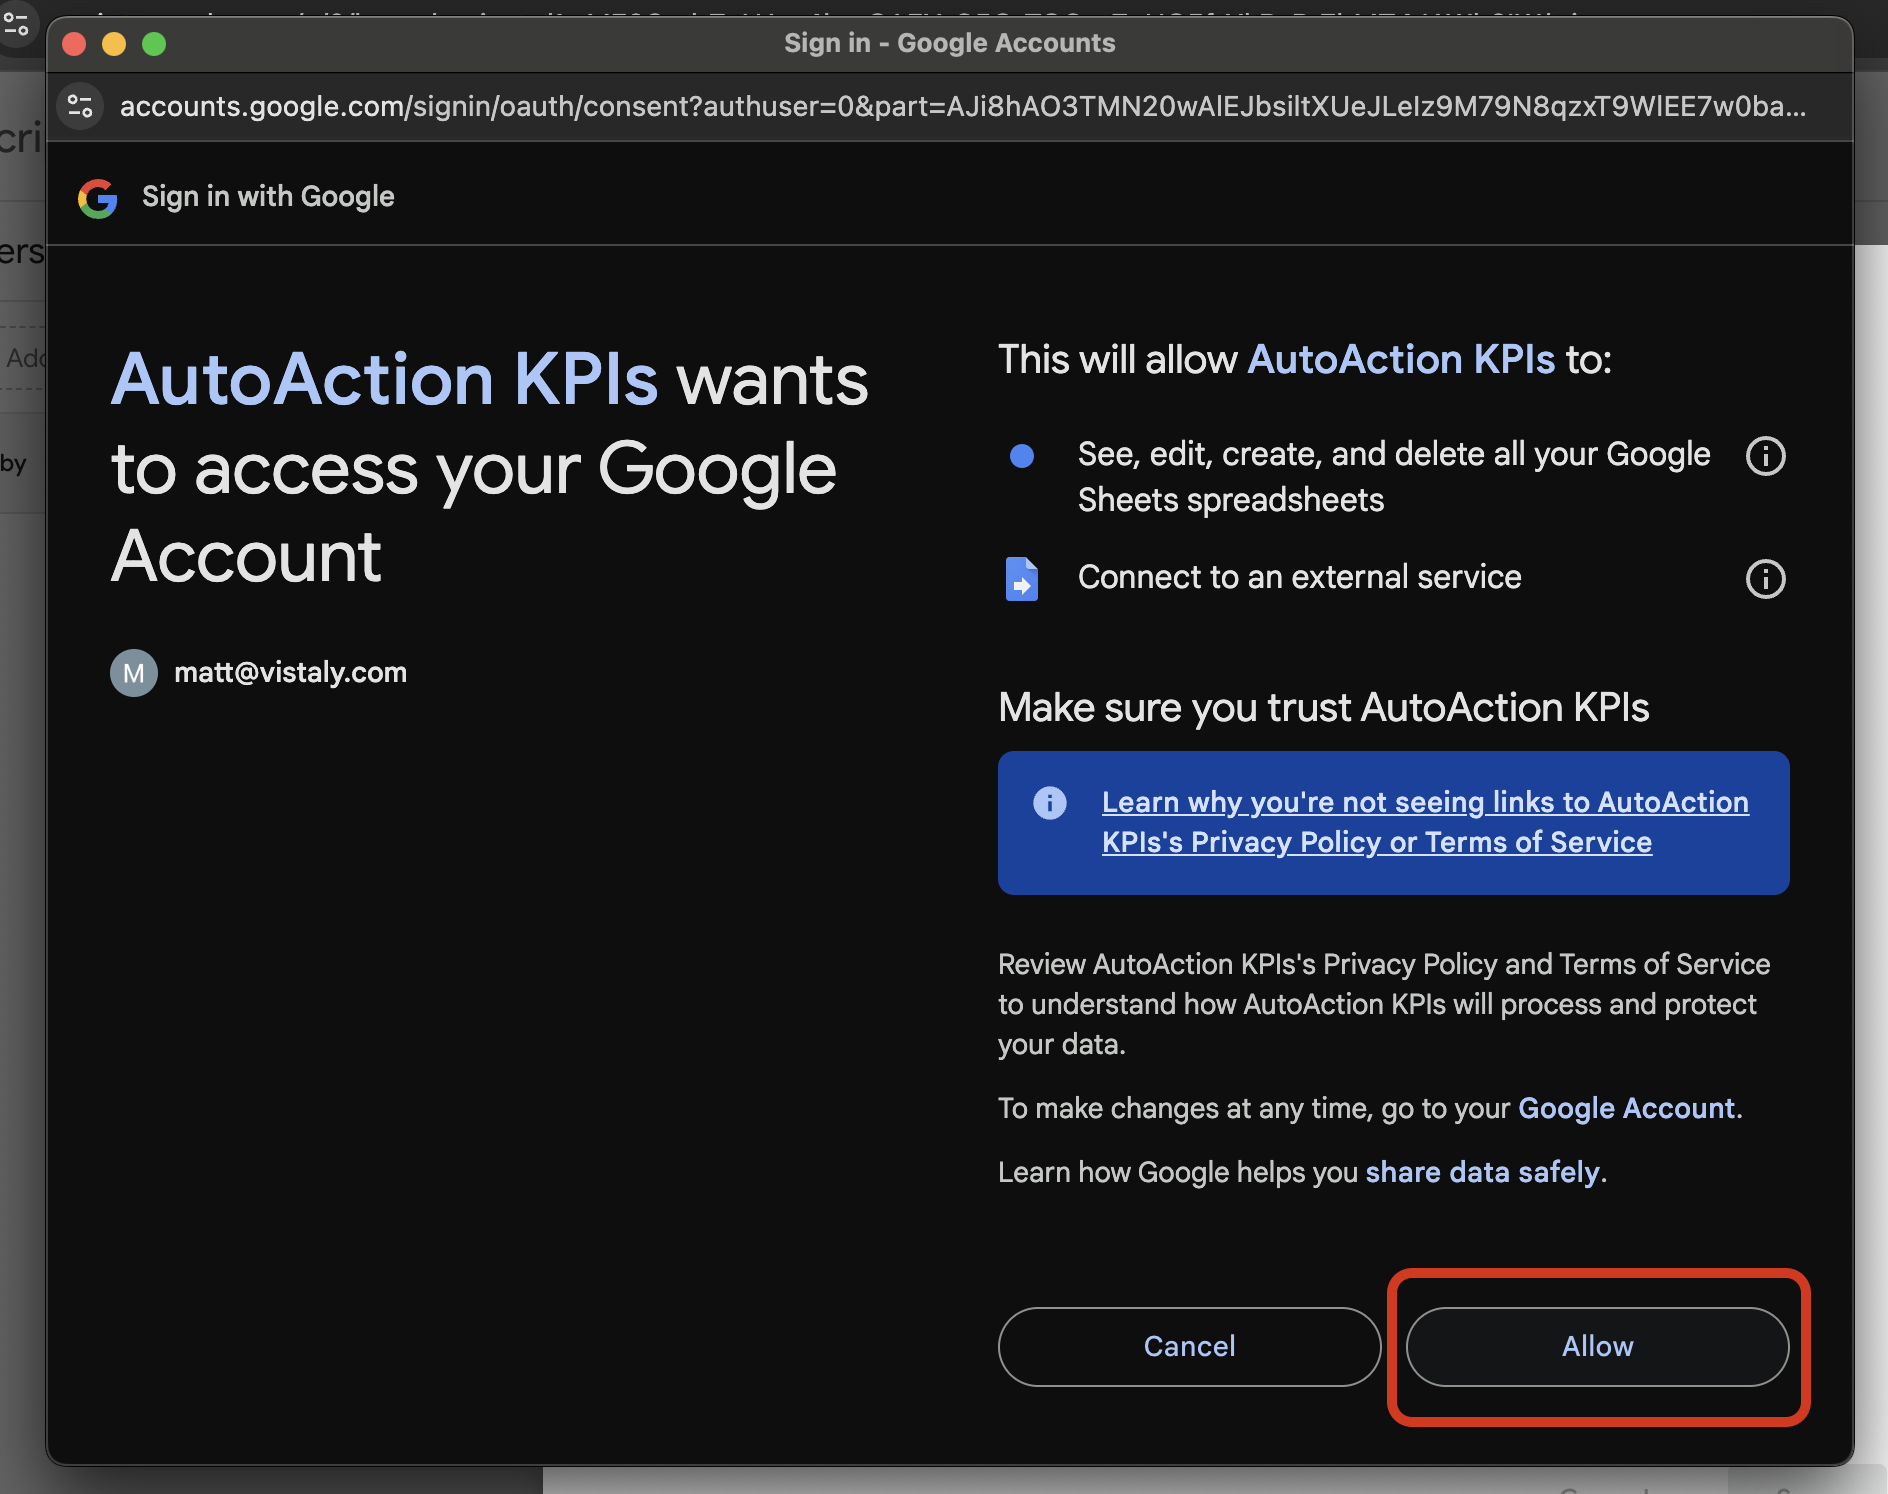Click "Sign in with Google" header text
This screenshot has width=1888, height=1494.
[x=268, y=197]
